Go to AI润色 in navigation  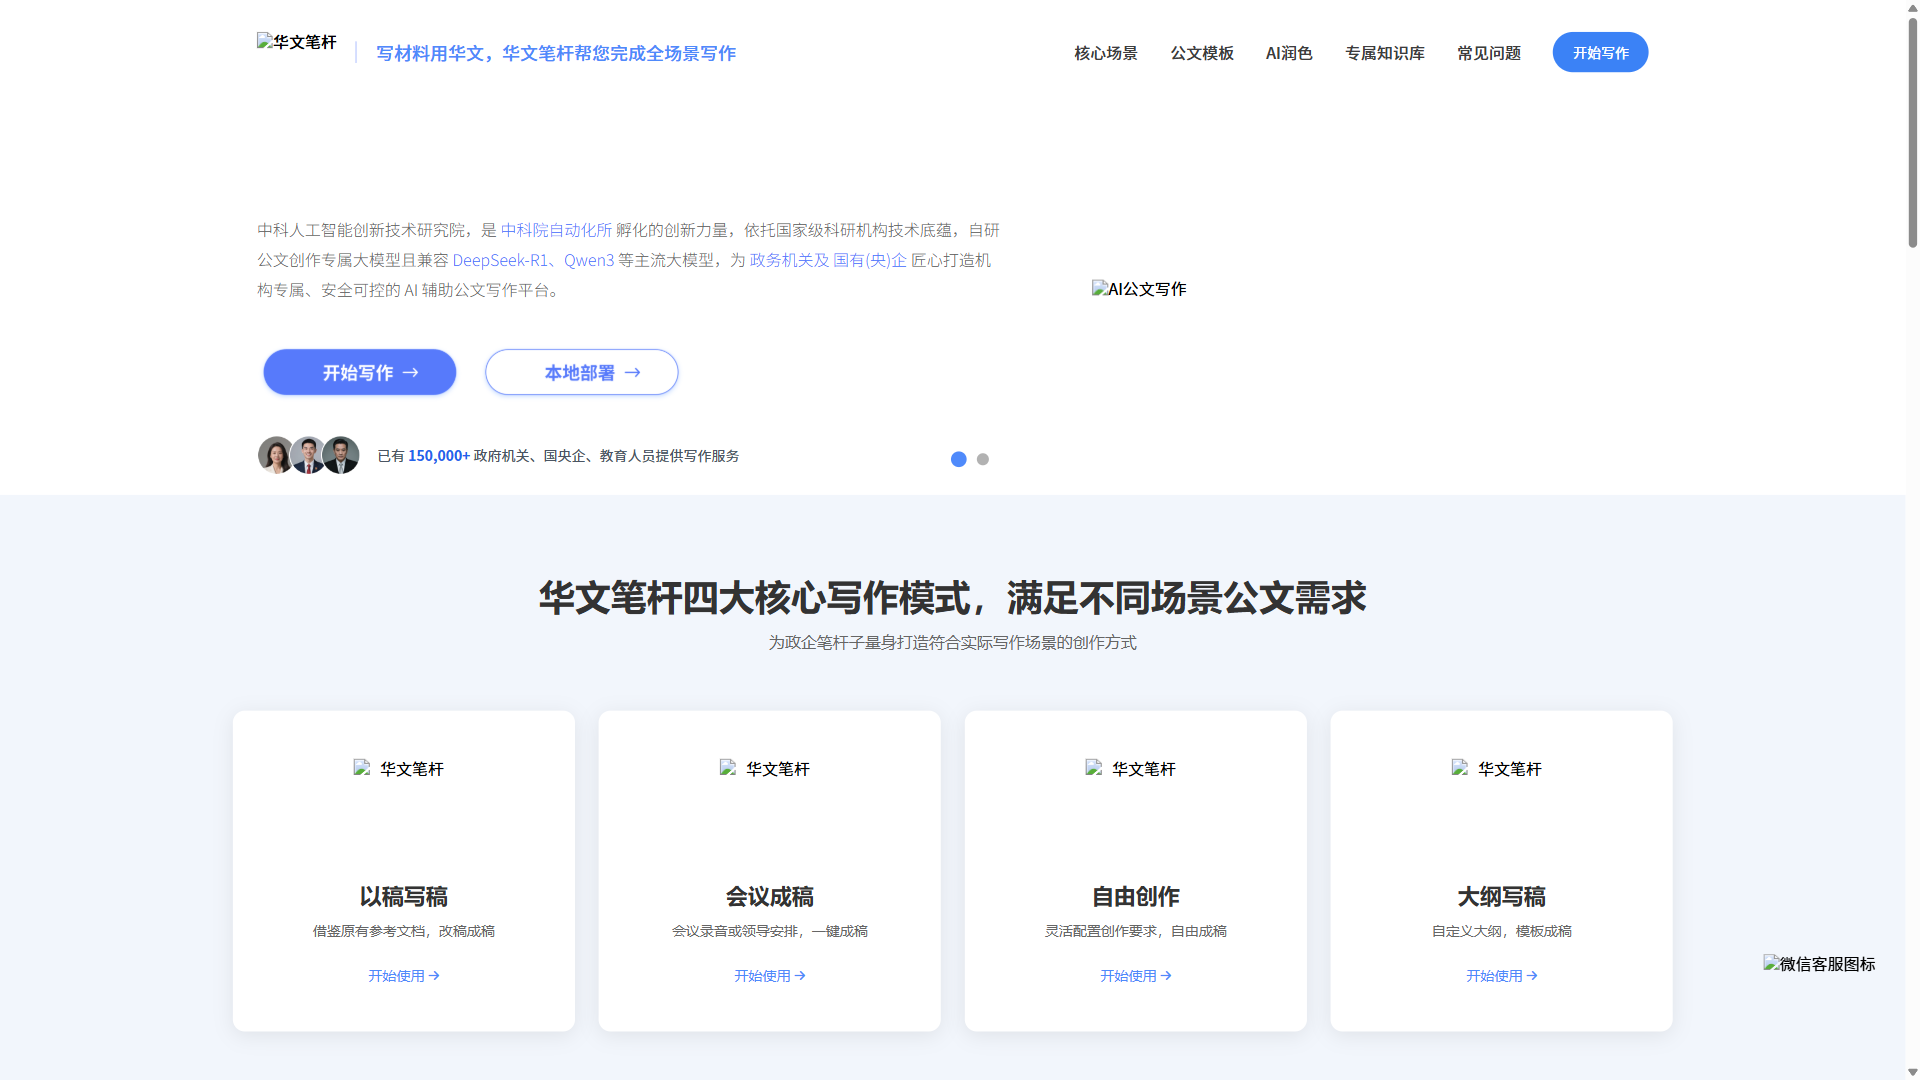pos(1289,53)
